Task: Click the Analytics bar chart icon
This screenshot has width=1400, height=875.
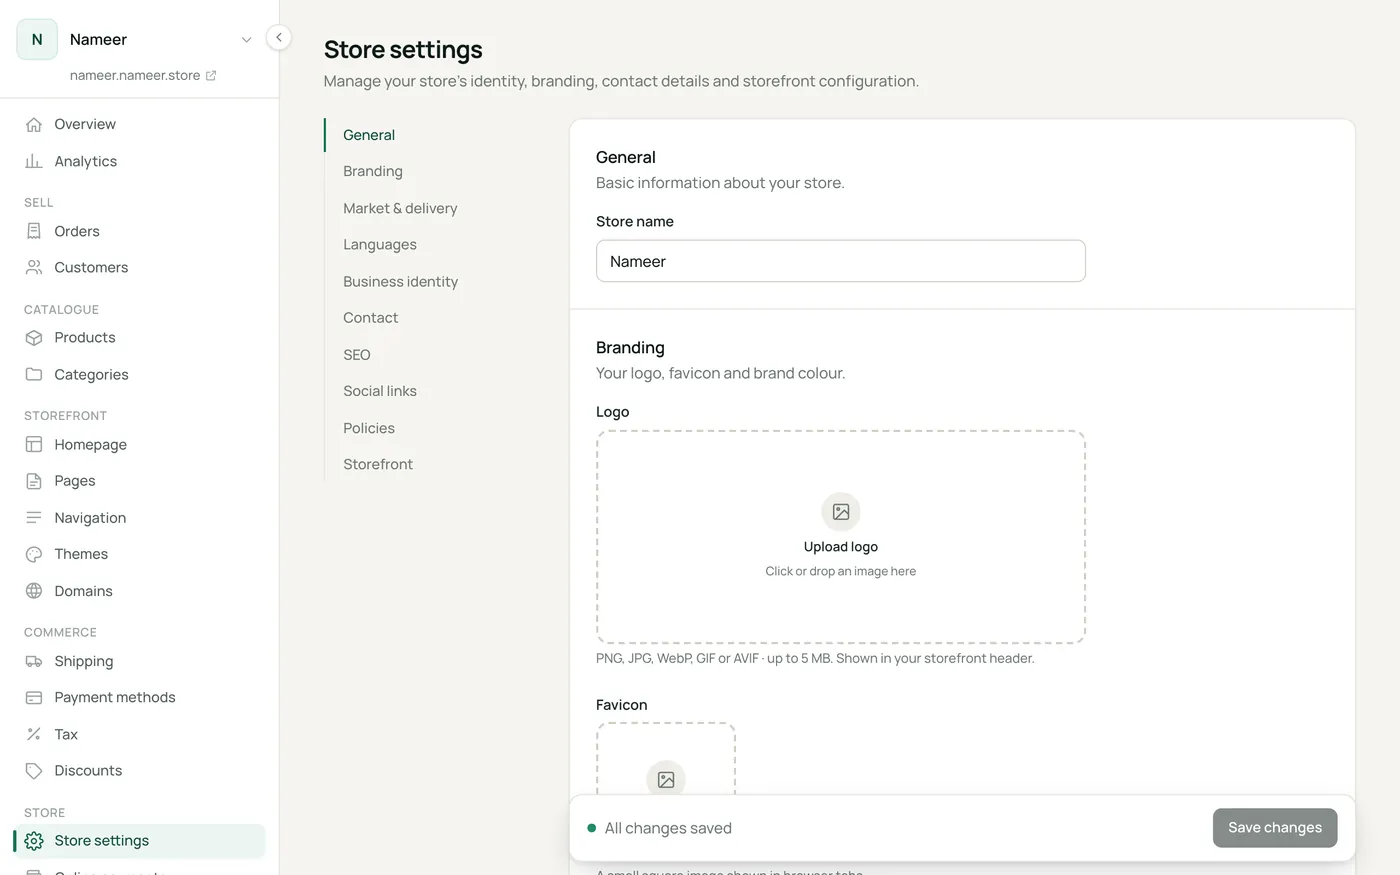Action: click(x=34, y=161)
